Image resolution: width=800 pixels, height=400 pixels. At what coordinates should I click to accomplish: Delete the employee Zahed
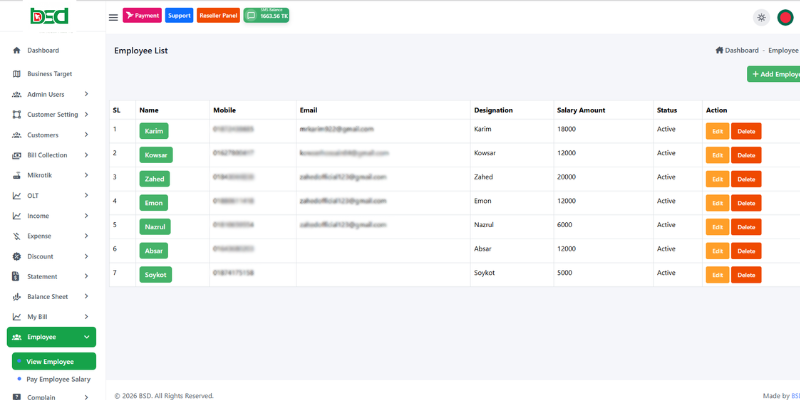point(746,179)
